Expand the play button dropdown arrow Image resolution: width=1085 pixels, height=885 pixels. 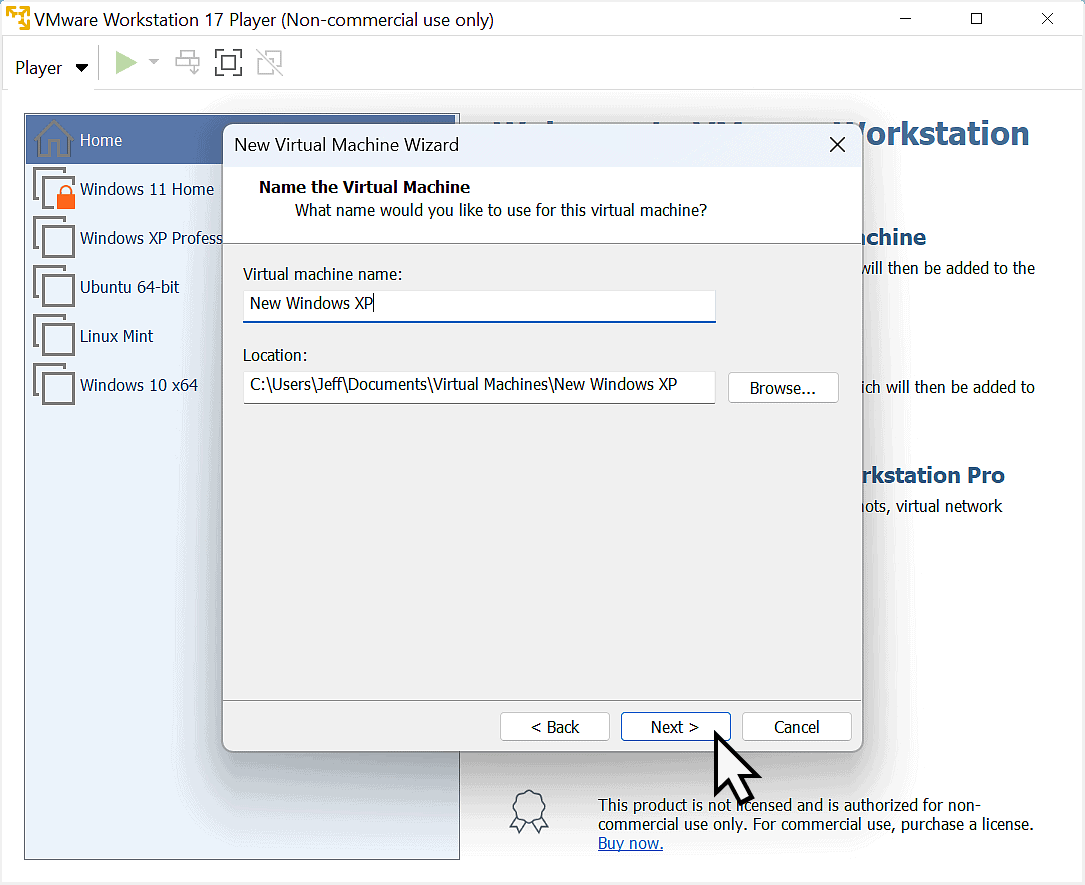click(156, 62)
